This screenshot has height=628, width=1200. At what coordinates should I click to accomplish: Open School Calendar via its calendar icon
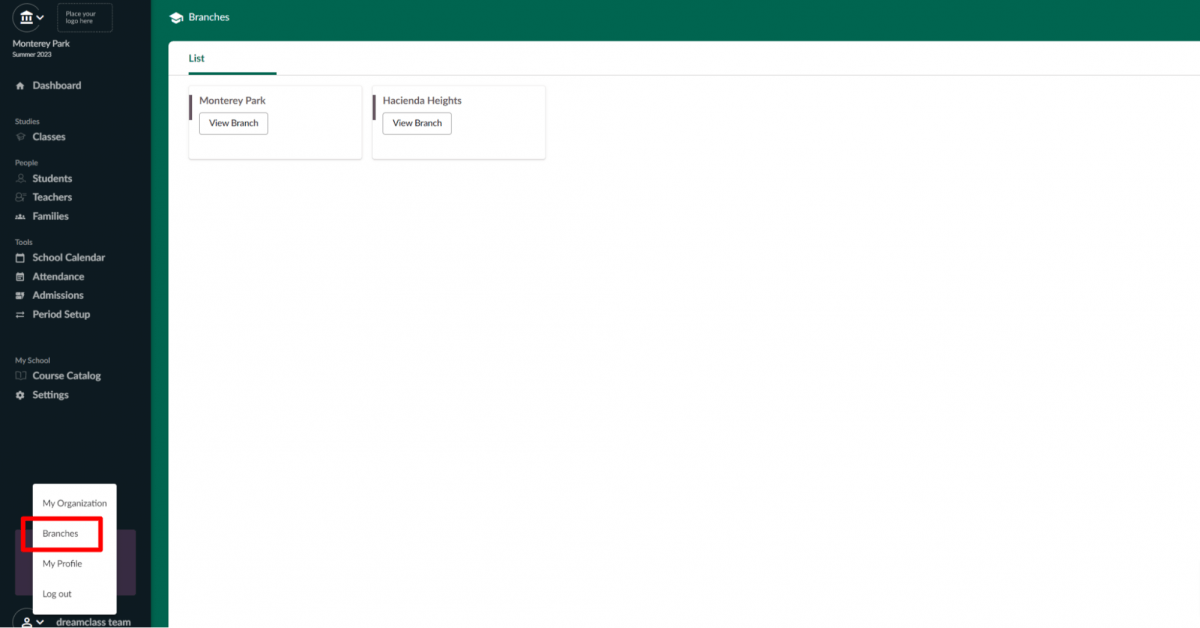click(x=20, y=258)
